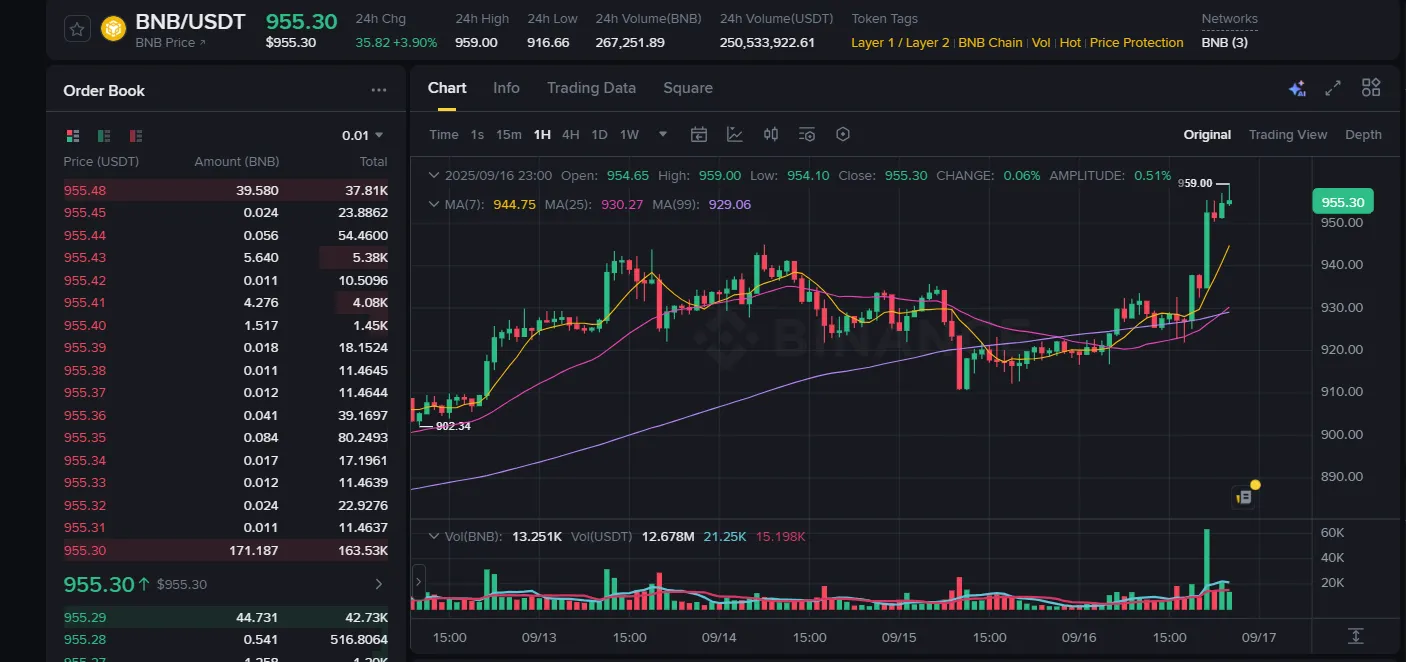Select the 955.48 ask price row
The width and height of the screenshot is (1406, 662).
225,190
